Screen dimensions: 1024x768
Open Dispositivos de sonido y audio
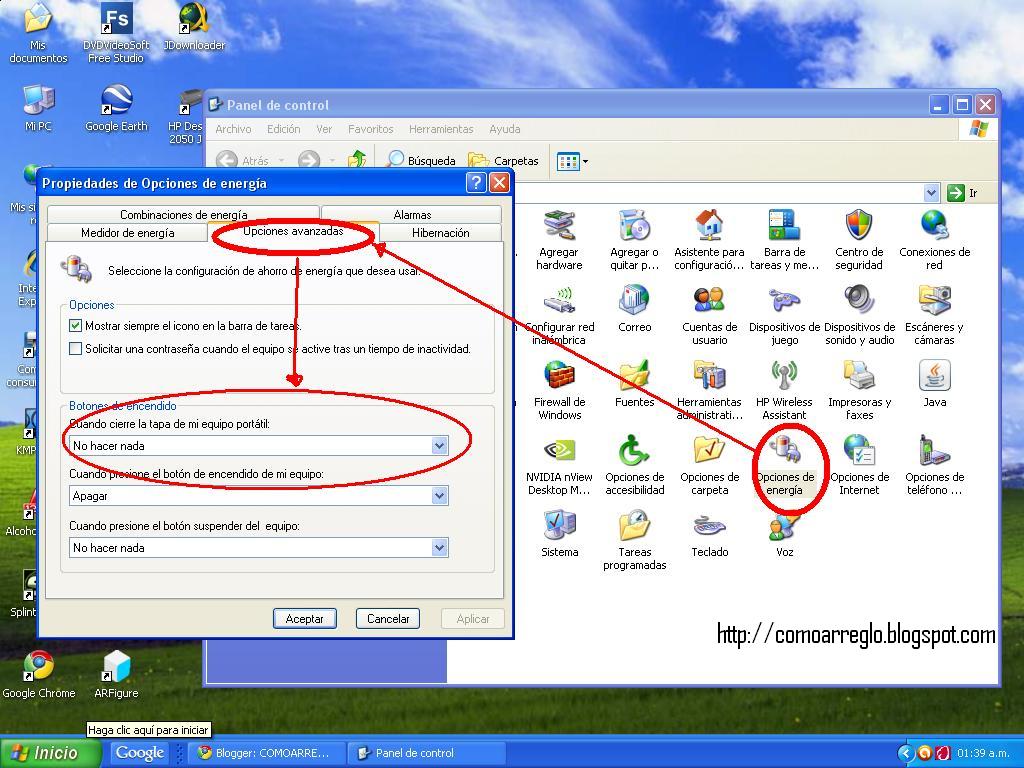859,301
